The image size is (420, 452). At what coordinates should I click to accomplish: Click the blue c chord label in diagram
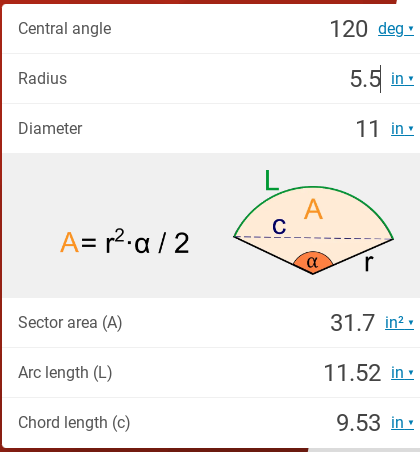coord(279,227)
